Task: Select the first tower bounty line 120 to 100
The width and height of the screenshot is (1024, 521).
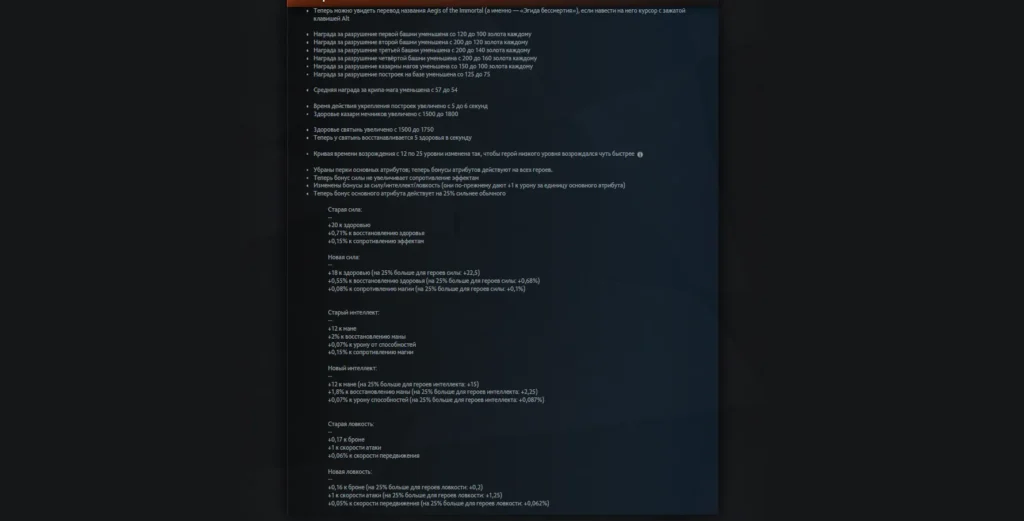Action: (x=423, y=34)
